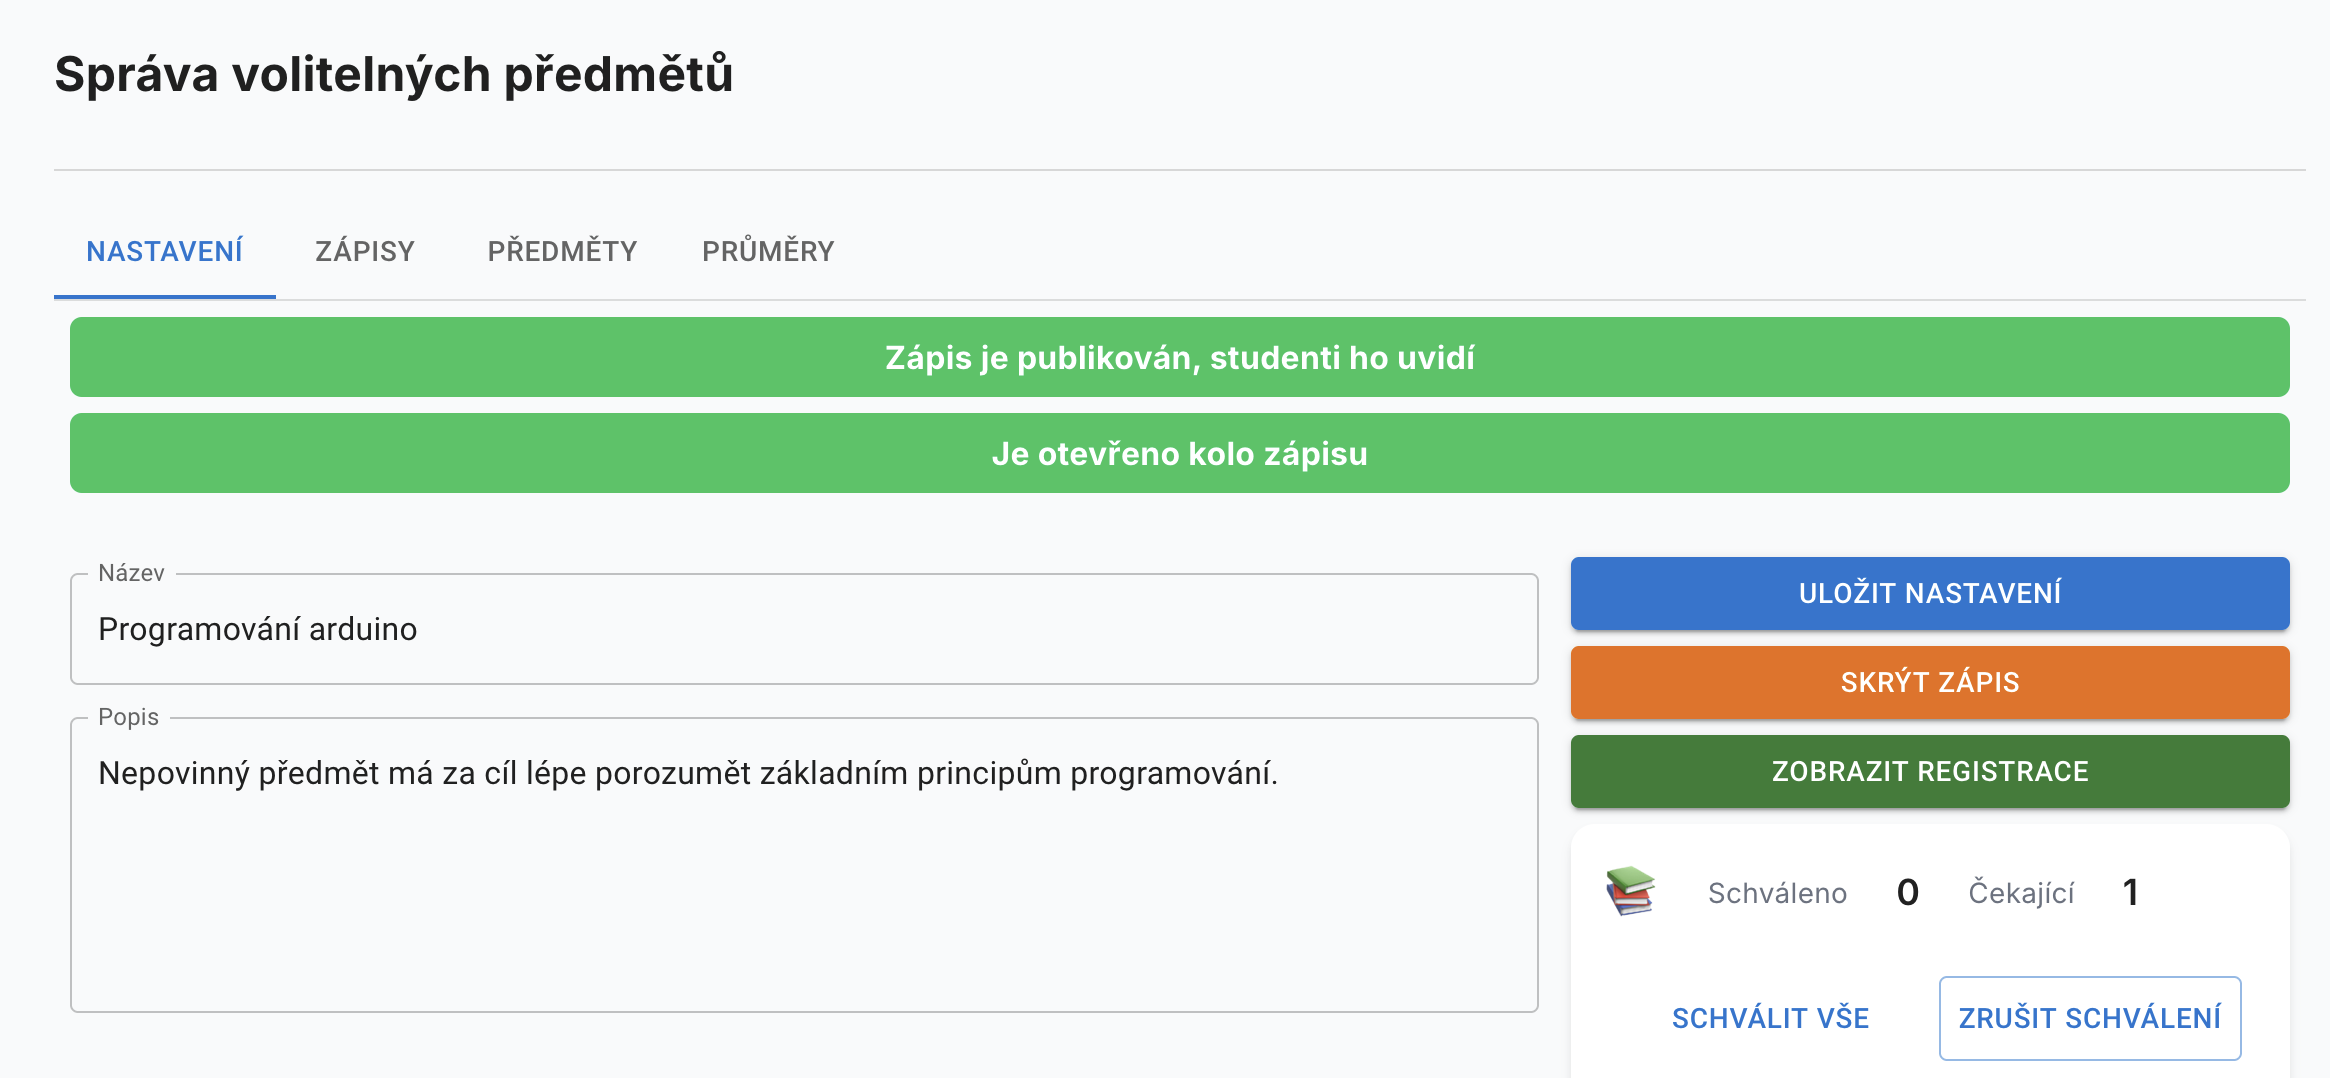Screen dimensions: 2330x1078
Task: Click the stacked books icon
Action: (1630, 890)
